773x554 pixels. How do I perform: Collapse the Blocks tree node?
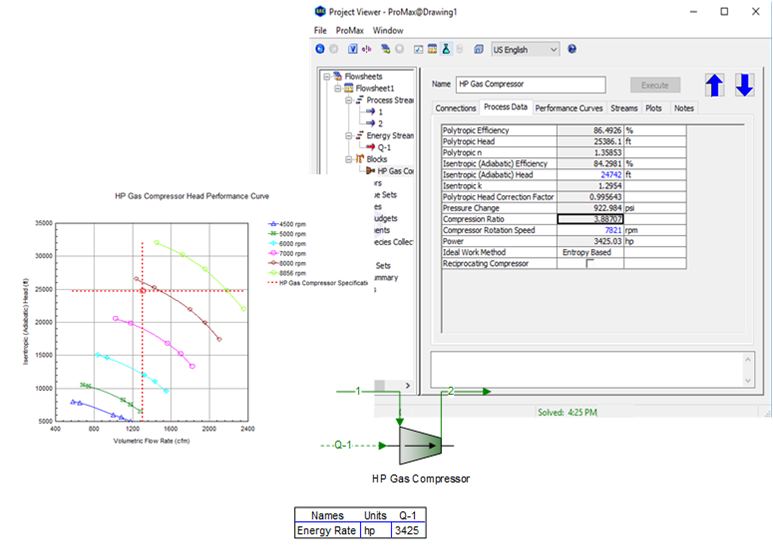(x=349, y=159)
